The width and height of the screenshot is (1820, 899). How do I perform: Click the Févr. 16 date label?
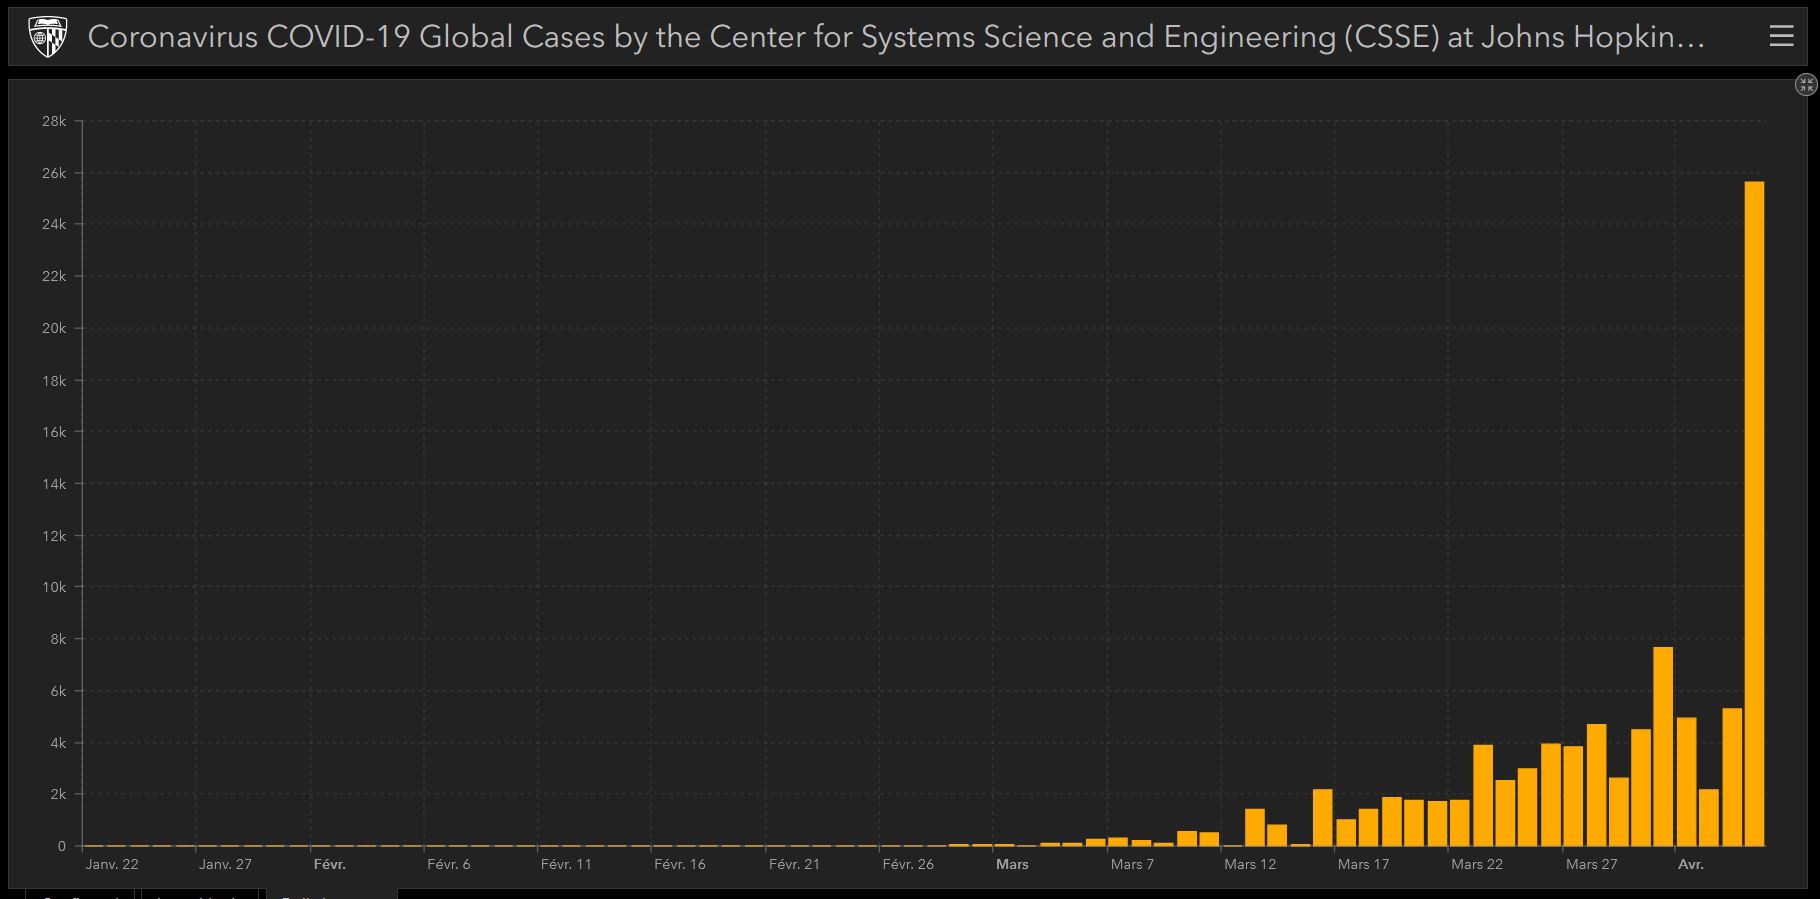tap(680, 864)
